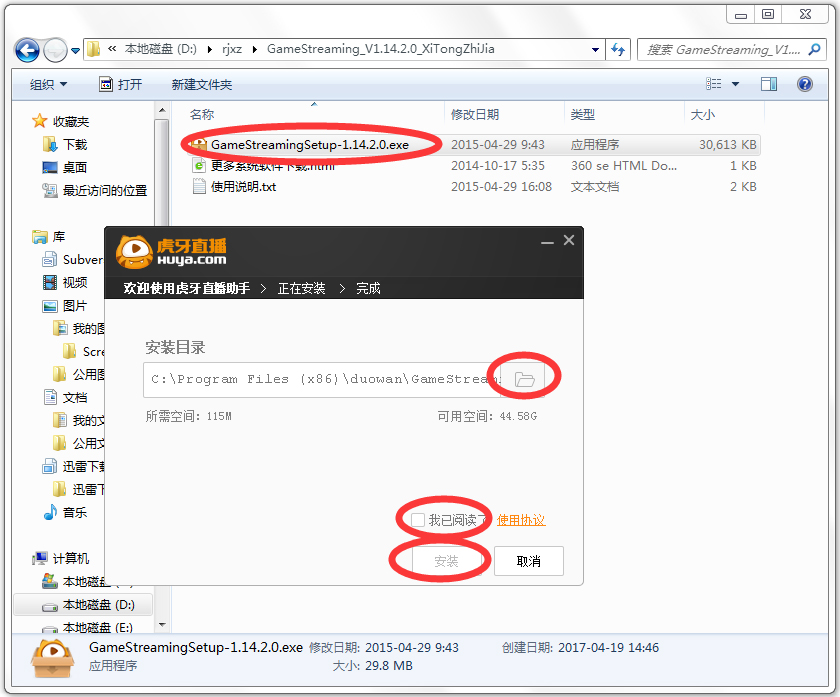Image resolution: width=840 pixels, height=697 pixels.
Task: Click 新建文件夹 in the toolbar
Action: pyautogui.click(x=202, y=84)
